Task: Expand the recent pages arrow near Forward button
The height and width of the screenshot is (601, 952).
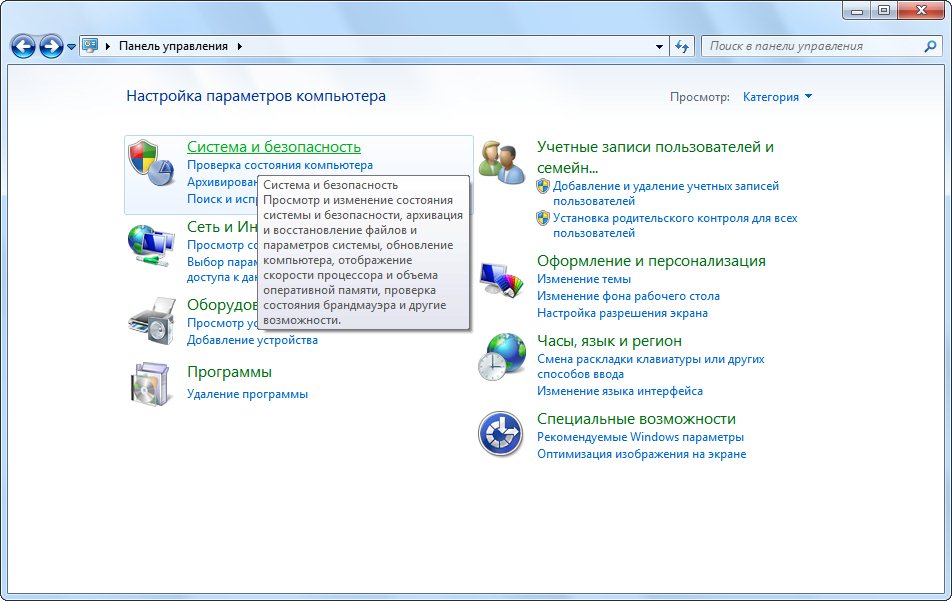Action: pos(71,47)
